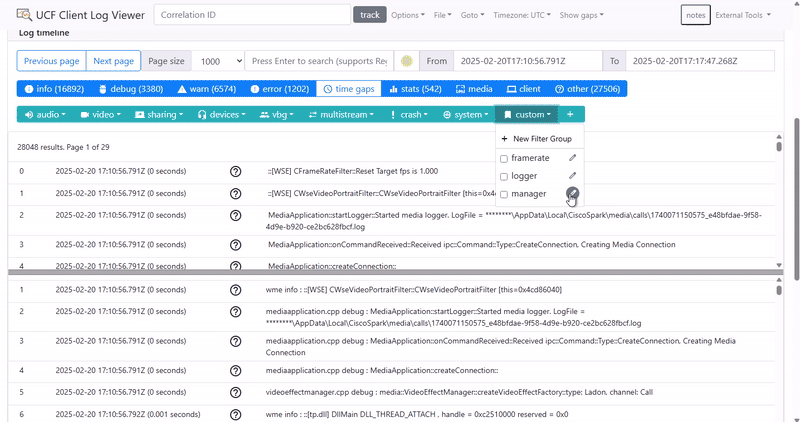800x422 pixels.
Task: Click the question icon on upper startLogger row
Action: pyautogui.click(x=235, y=215)
